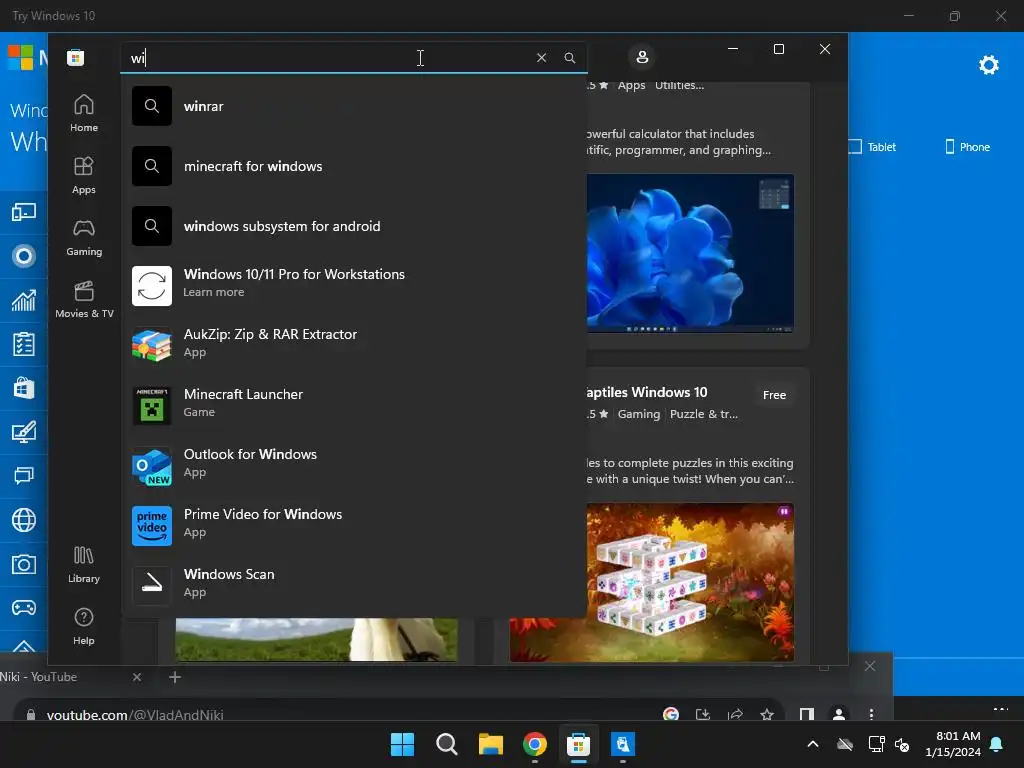
Task: Open taskbar Search
Action: pyautogui.click(x=447, y=744)
